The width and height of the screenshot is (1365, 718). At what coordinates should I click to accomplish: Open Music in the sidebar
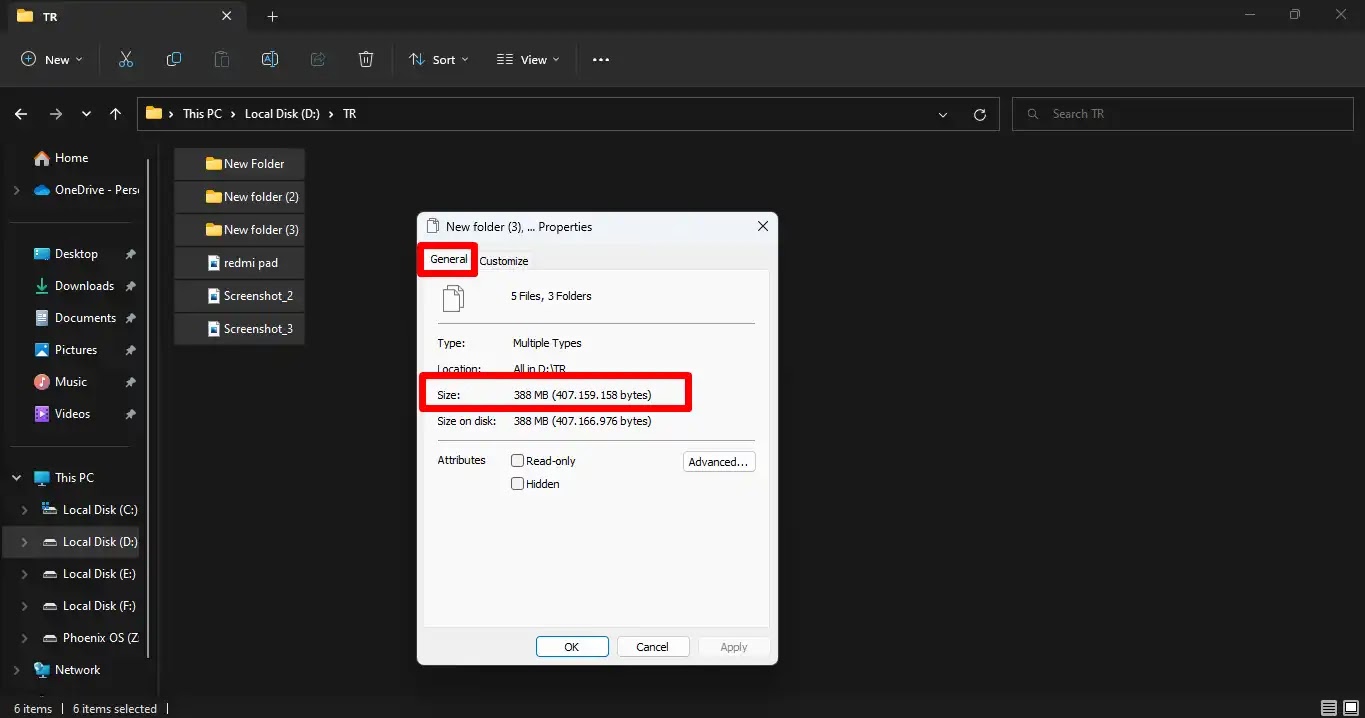coord(70,382)
